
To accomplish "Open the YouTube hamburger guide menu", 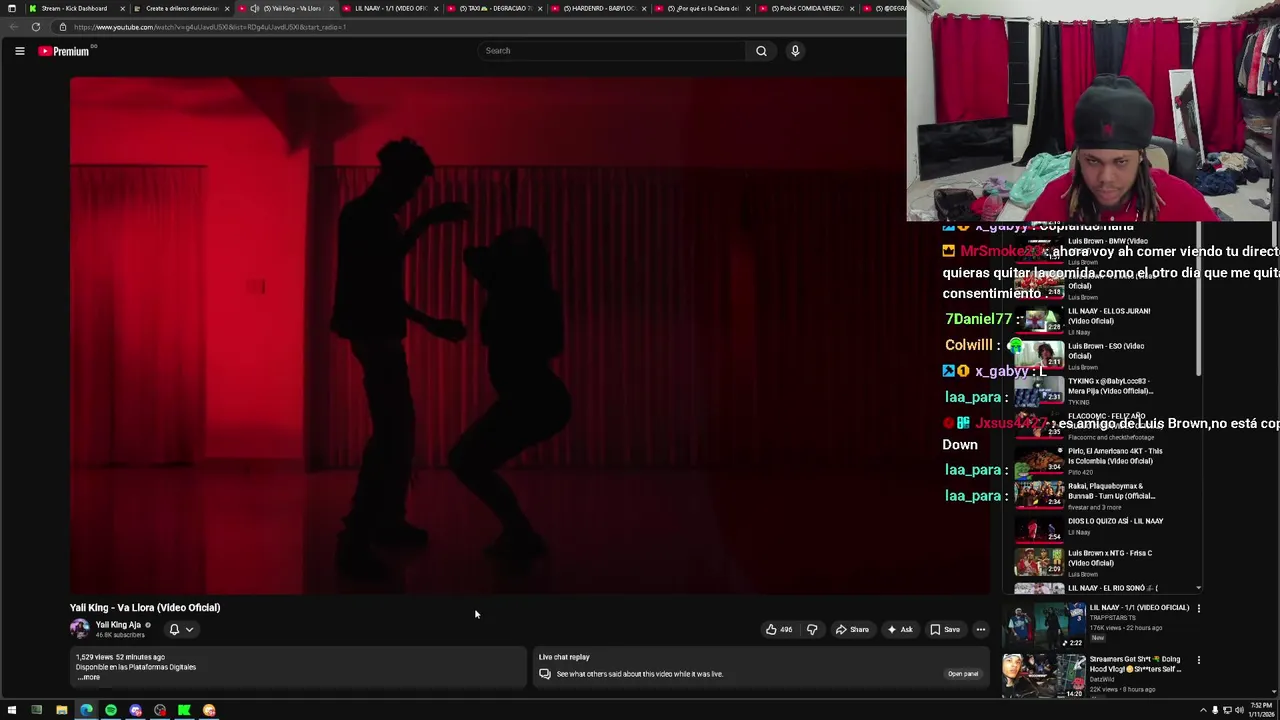I will click(x=19, y=51).
